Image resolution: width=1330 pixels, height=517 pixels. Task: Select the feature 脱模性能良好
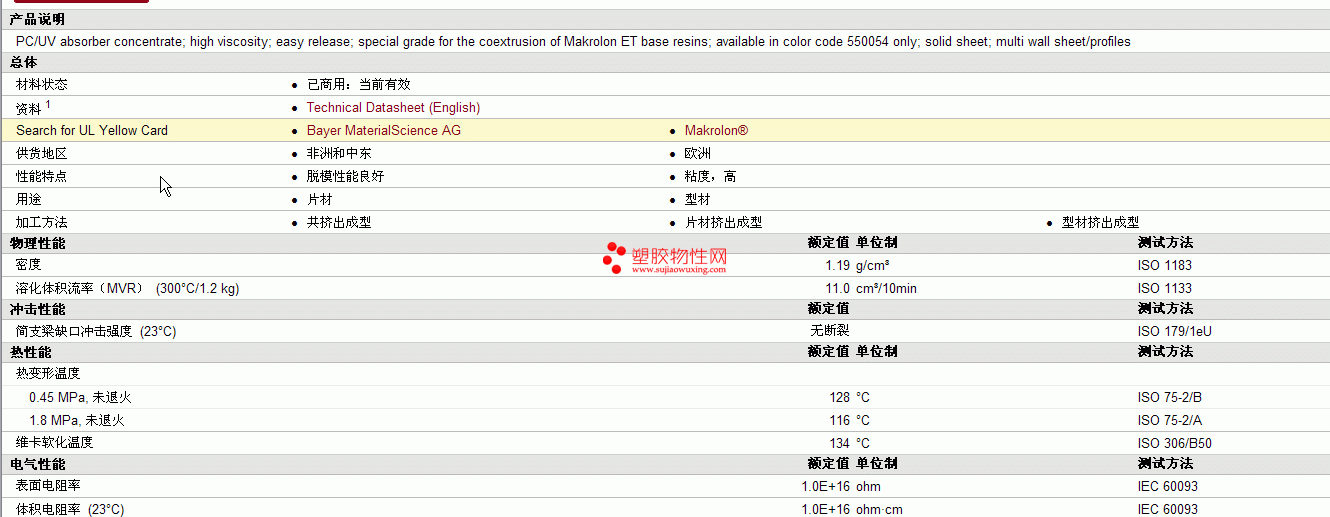pyautogui.click(x=345, y=176)
